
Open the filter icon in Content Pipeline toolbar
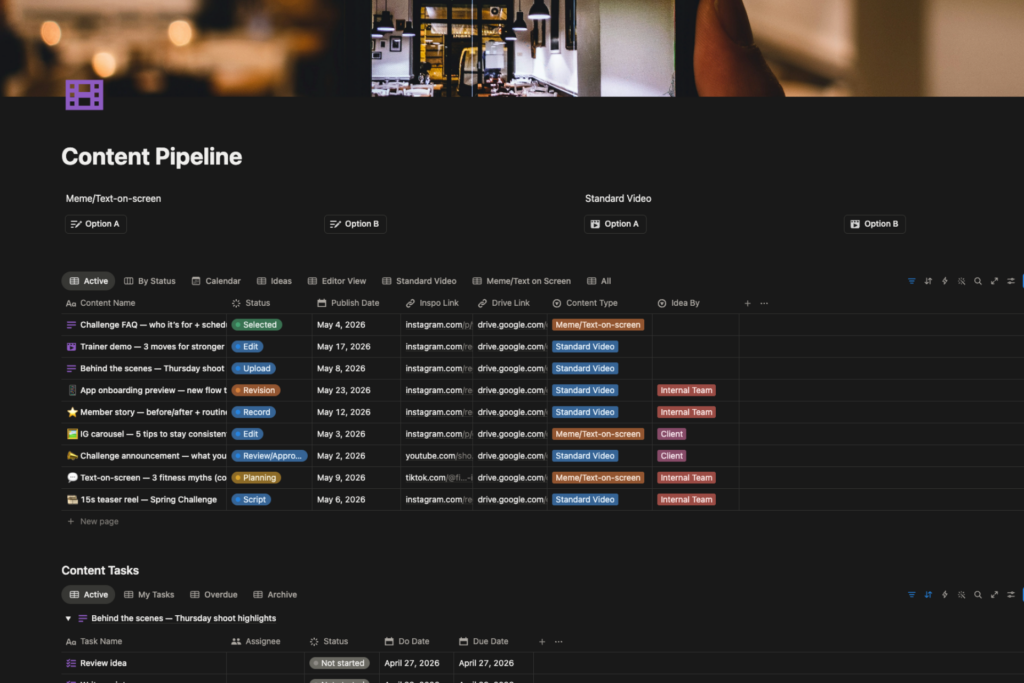pos(911,281)
